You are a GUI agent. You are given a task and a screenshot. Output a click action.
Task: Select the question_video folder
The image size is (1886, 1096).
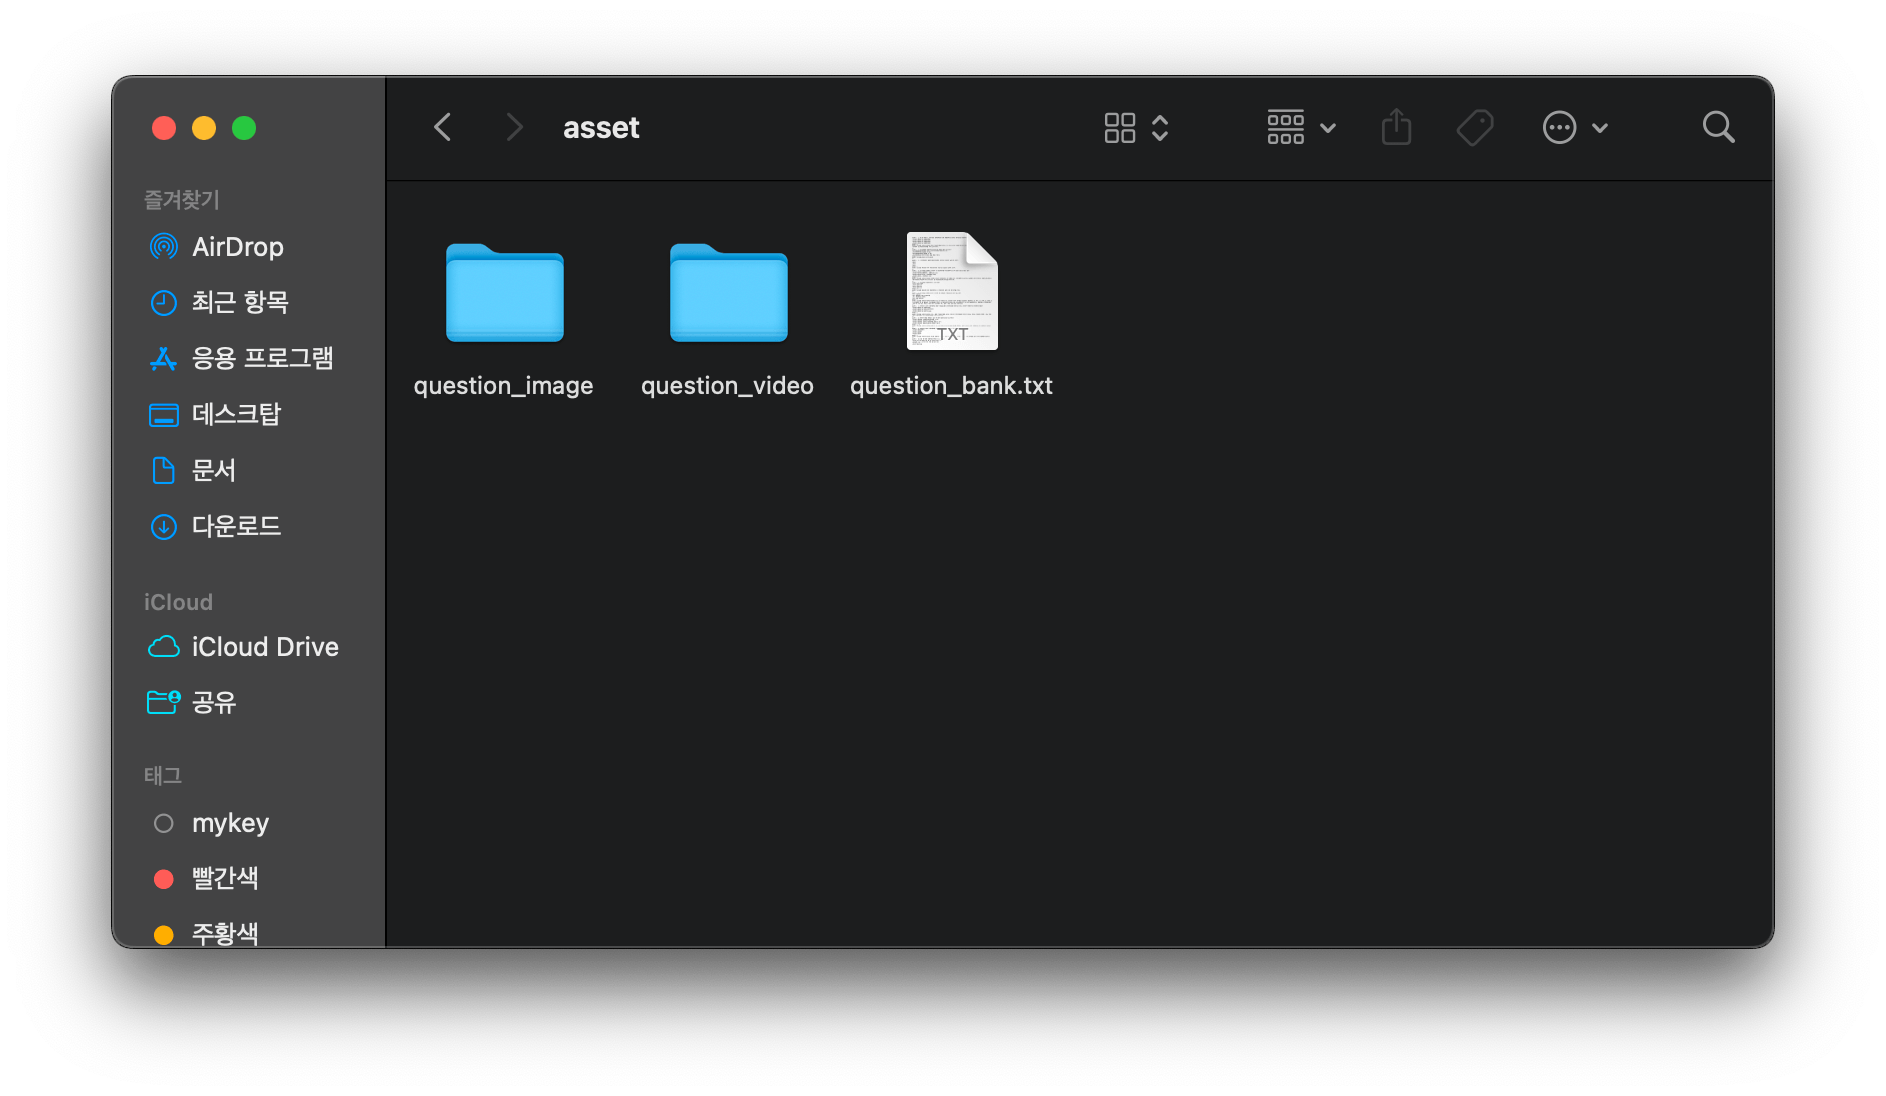[728, 293]
